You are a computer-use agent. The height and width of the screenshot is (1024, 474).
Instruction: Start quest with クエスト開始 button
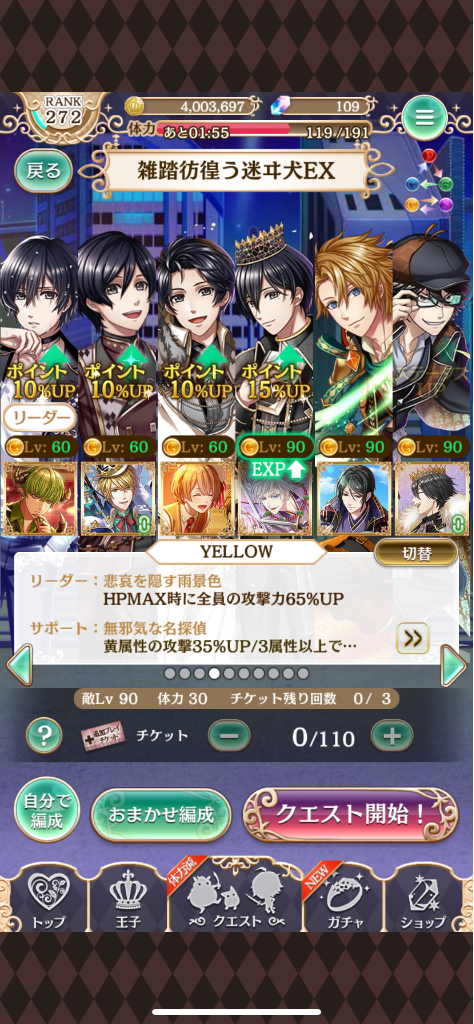(351, 814)
